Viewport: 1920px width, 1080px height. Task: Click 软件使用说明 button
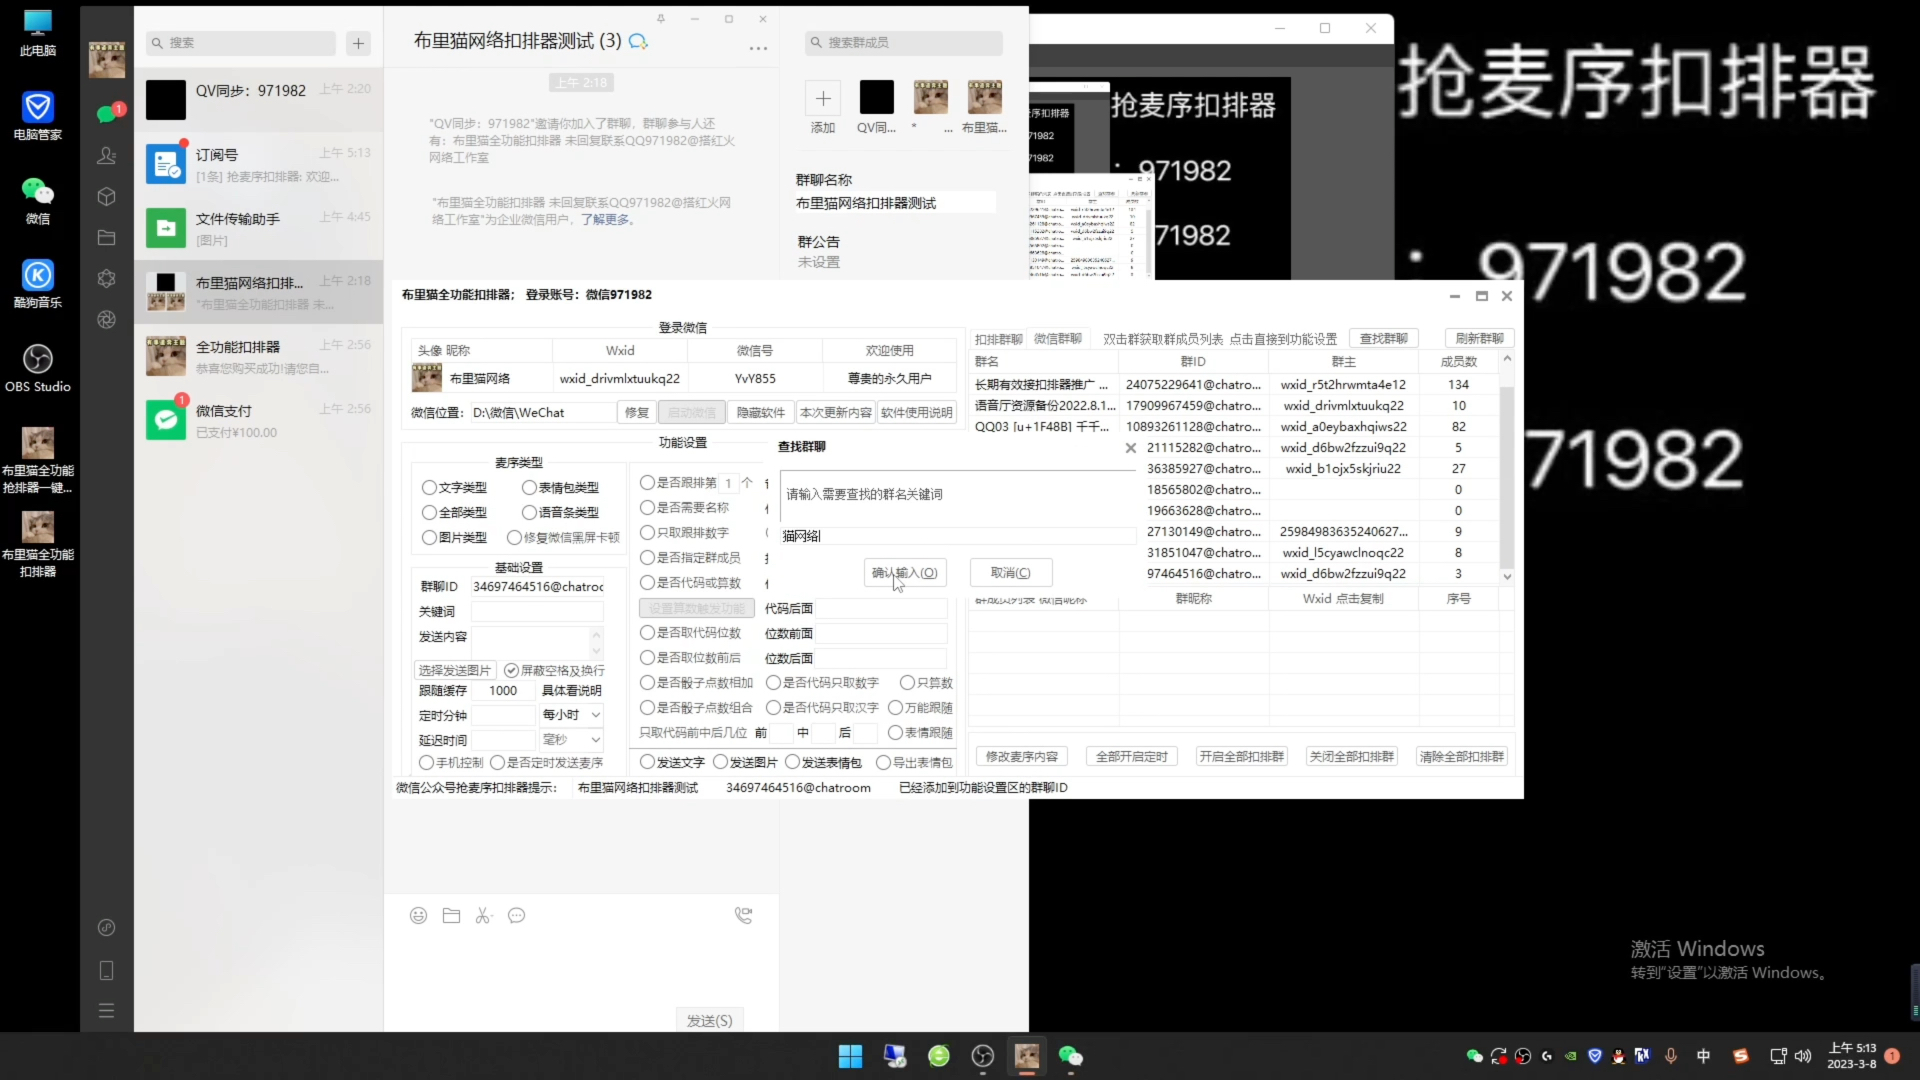(x=916, y=413)
